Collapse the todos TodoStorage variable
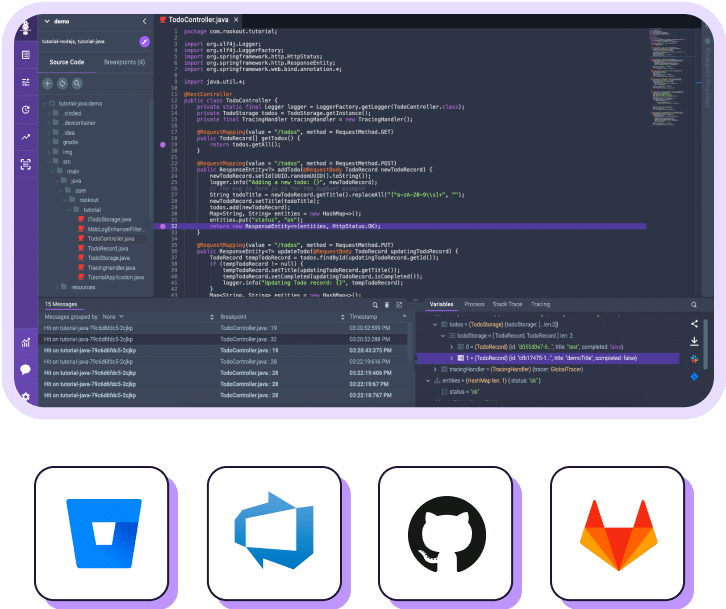 [x=435, y=325]
